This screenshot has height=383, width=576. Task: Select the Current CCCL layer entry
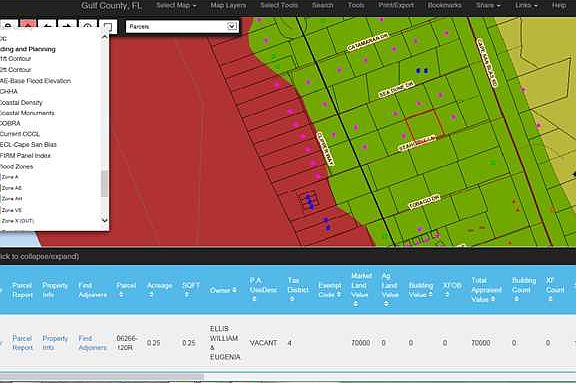point(20,134)
